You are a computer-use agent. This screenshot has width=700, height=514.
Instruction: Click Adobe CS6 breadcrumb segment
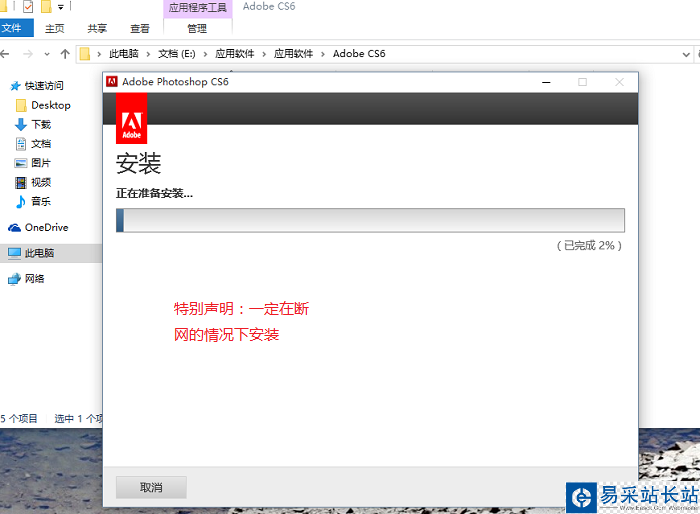[x=359, y=54]
